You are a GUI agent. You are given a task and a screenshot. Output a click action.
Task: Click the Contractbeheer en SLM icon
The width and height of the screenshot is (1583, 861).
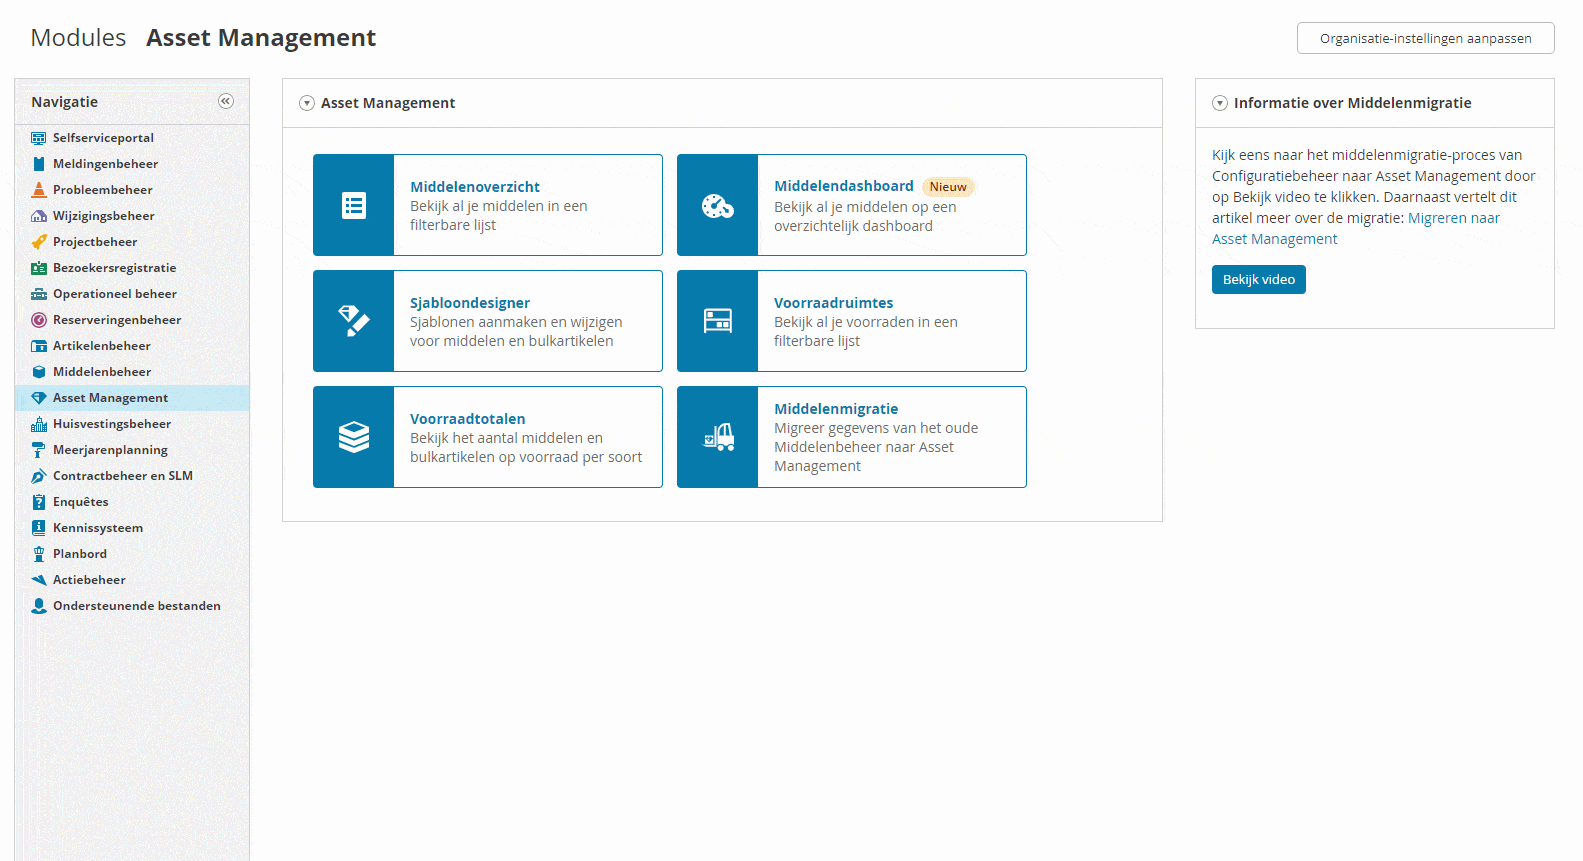[x=39, y=476]
